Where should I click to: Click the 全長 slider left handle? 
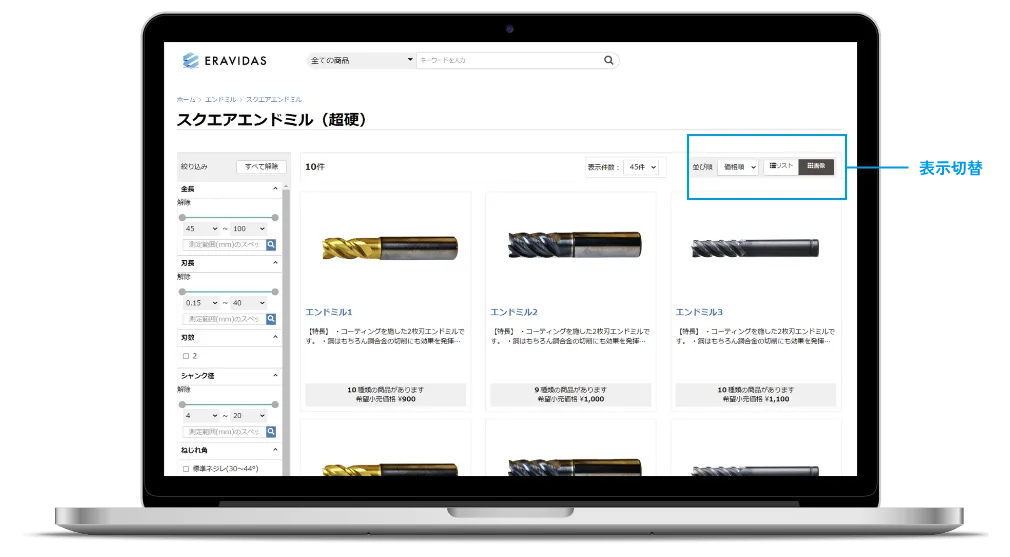click(182, 218)
